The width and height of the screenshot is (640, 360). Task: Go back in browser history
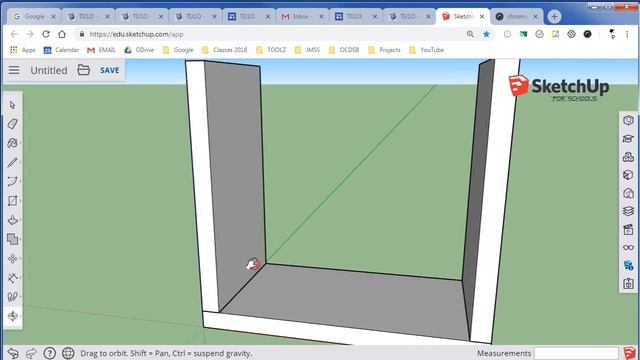[x=14, y=34]
